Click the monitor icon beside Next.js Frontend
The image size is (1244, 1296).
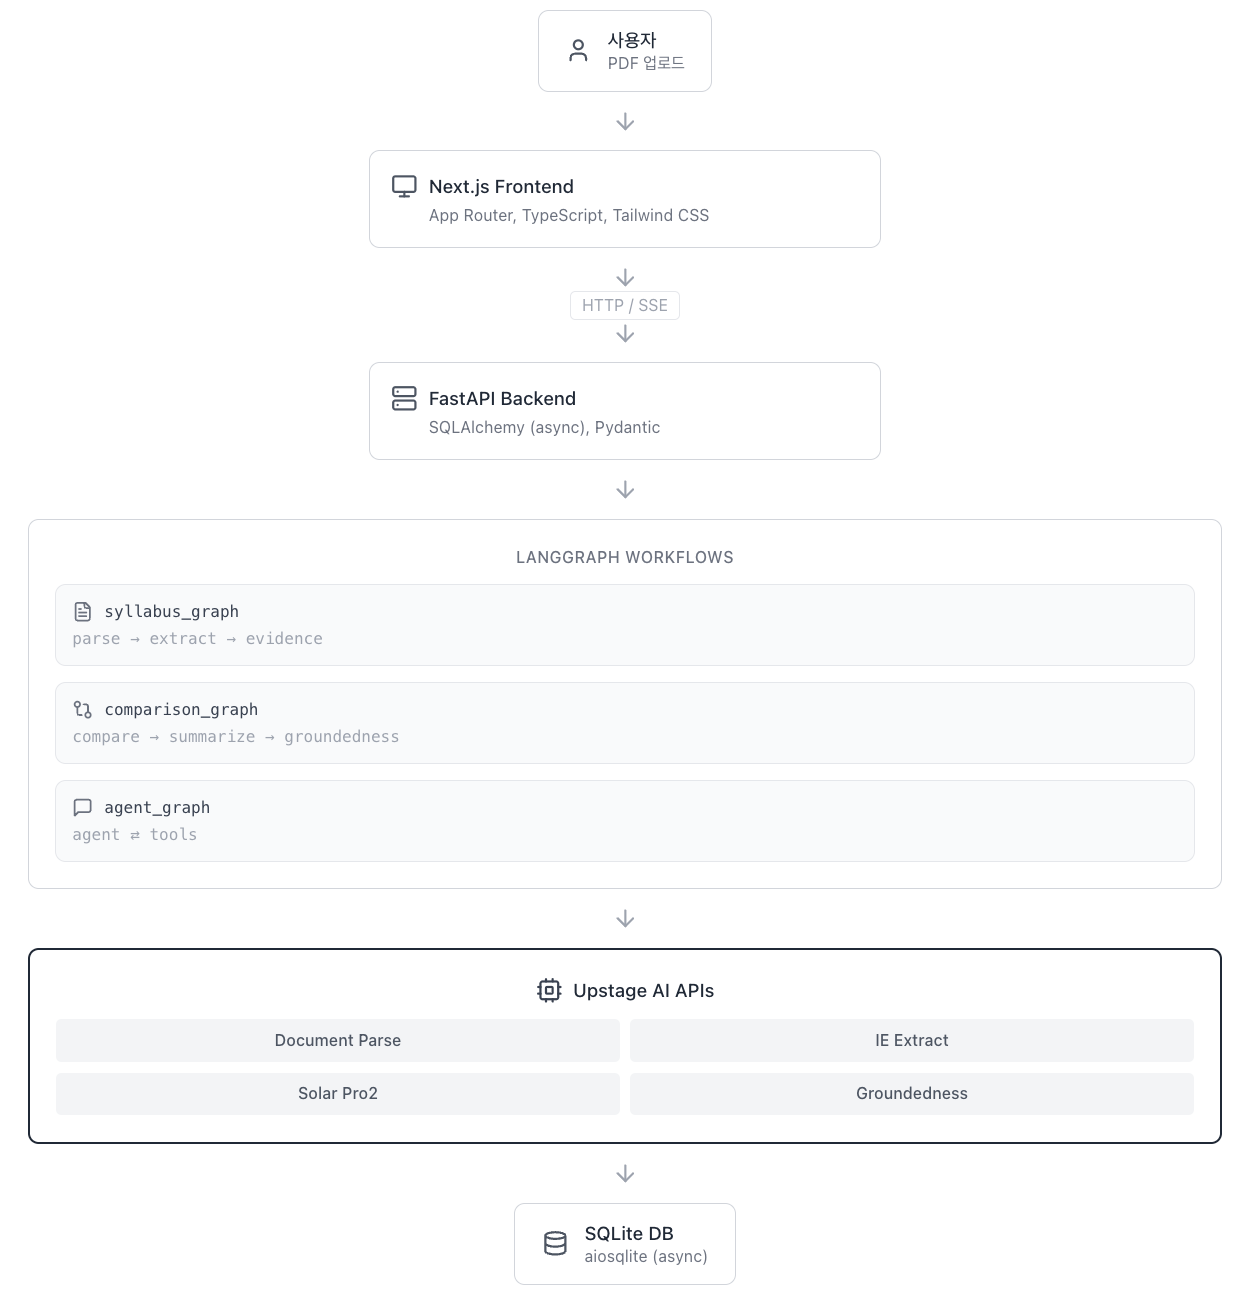404,186
